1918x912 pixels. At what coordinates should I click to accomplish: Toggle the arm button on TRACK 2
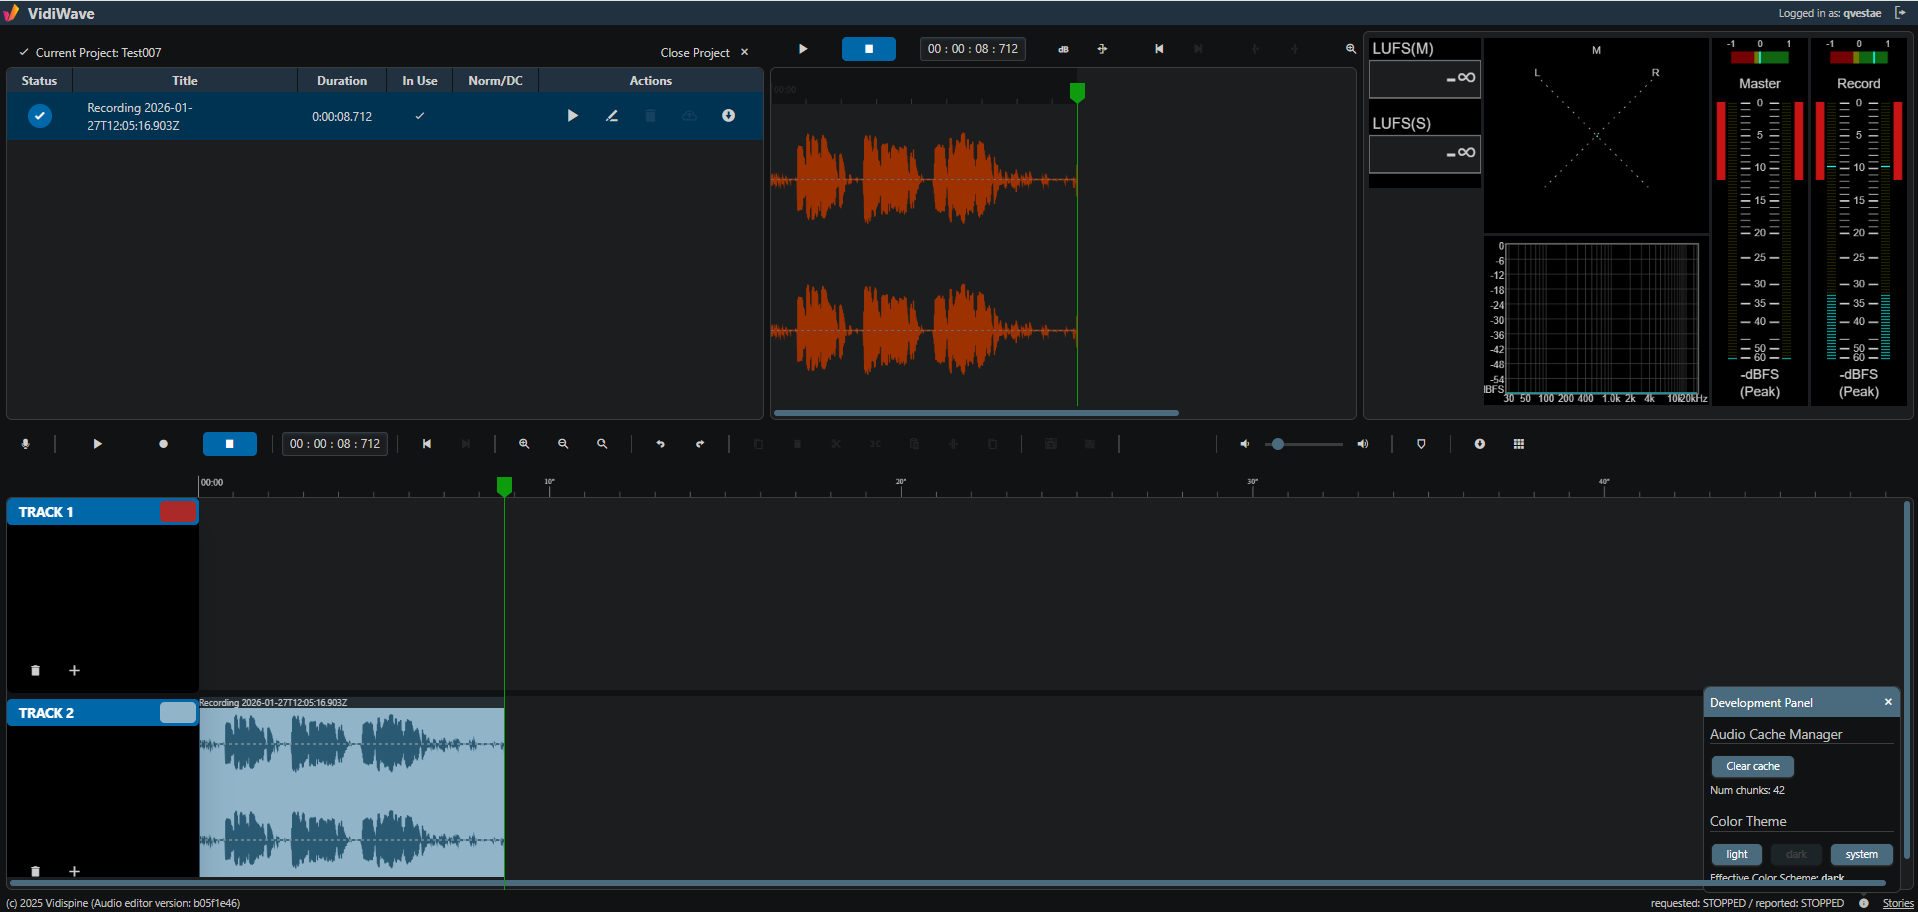point(178,713)
